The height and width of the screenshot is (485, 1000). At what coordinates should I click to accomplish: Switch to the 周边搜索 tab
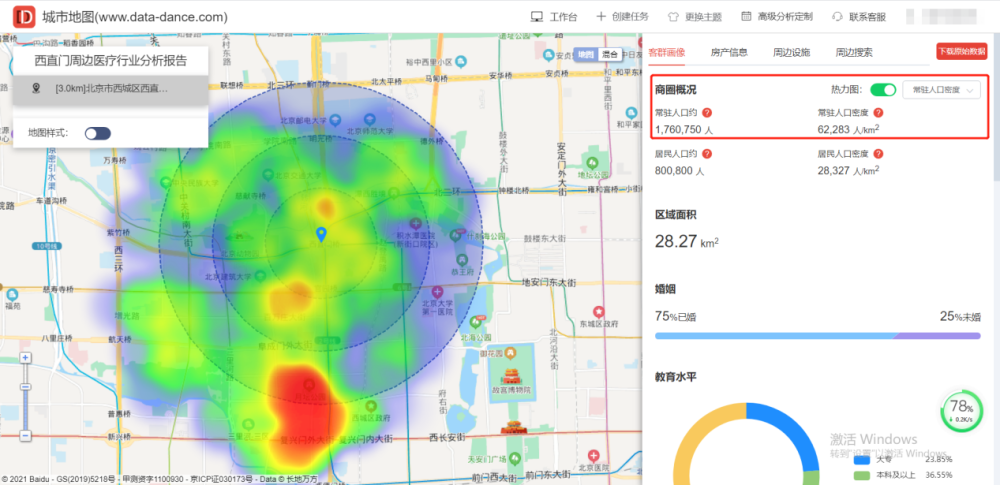pos(854,52)
